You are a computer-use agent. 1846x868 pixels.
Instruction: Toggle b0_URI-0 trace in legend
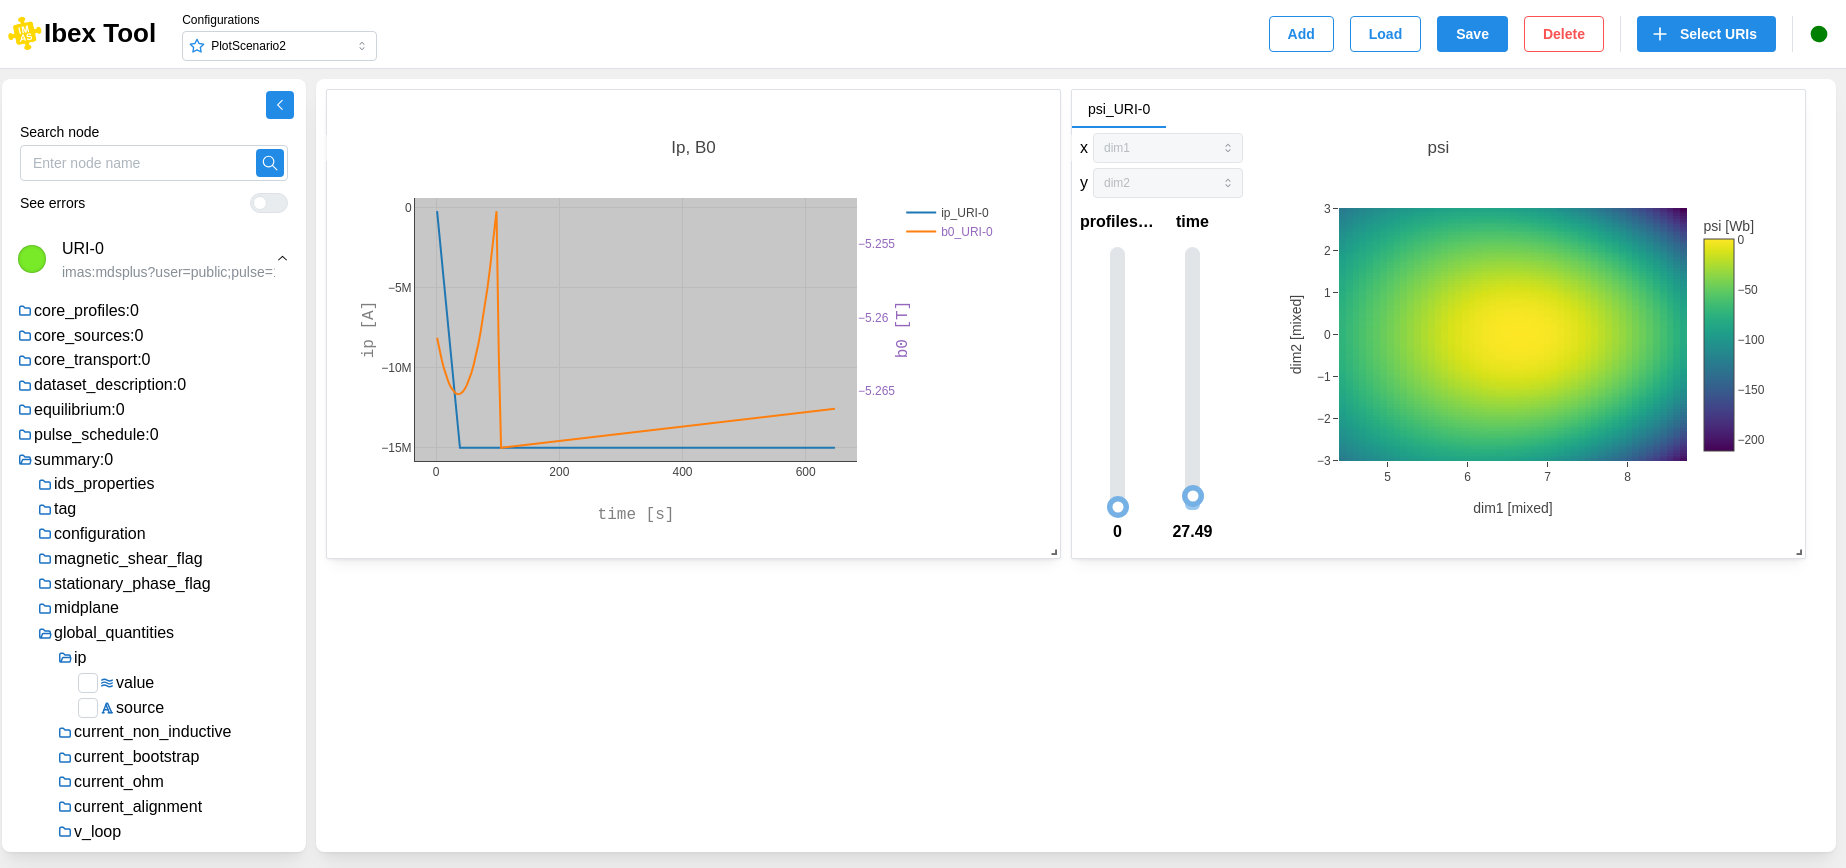pyautogui.click(x=949, y=232)
